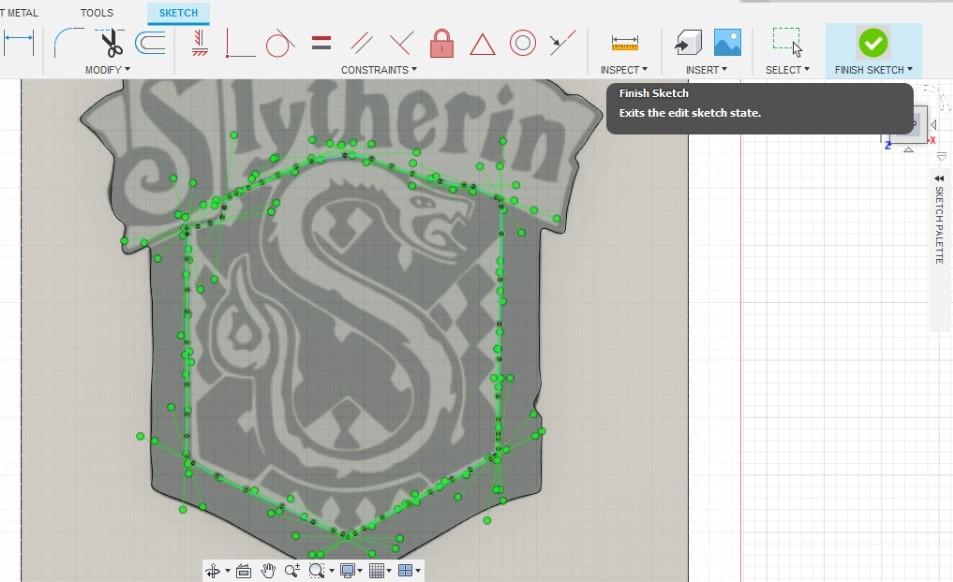This screenshot has height=582, width=953.
Task: Apply the Parallel constraint
Action: point(361,43)
